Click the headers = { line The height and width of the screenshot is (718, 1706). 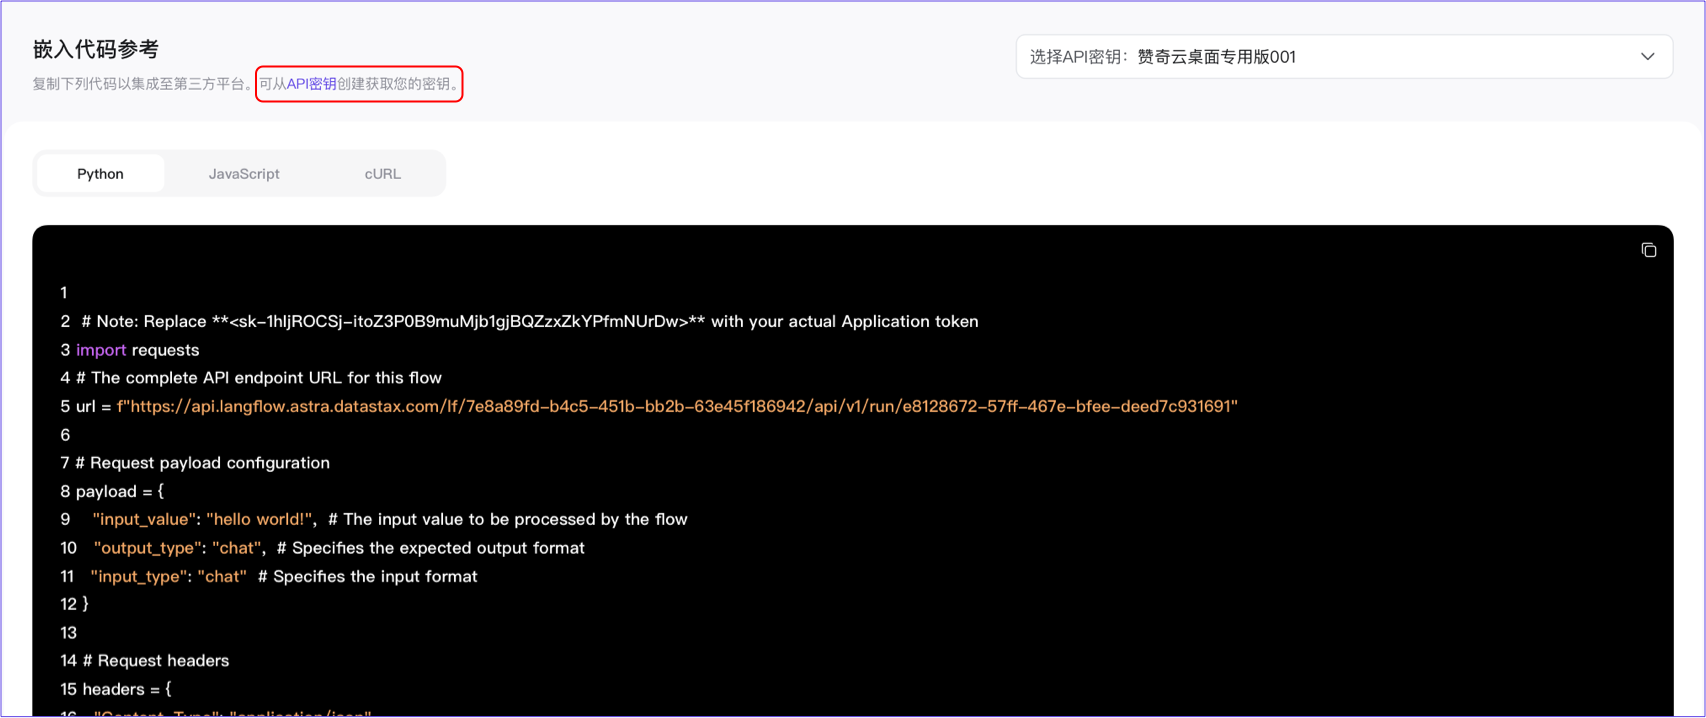(126, 689)
